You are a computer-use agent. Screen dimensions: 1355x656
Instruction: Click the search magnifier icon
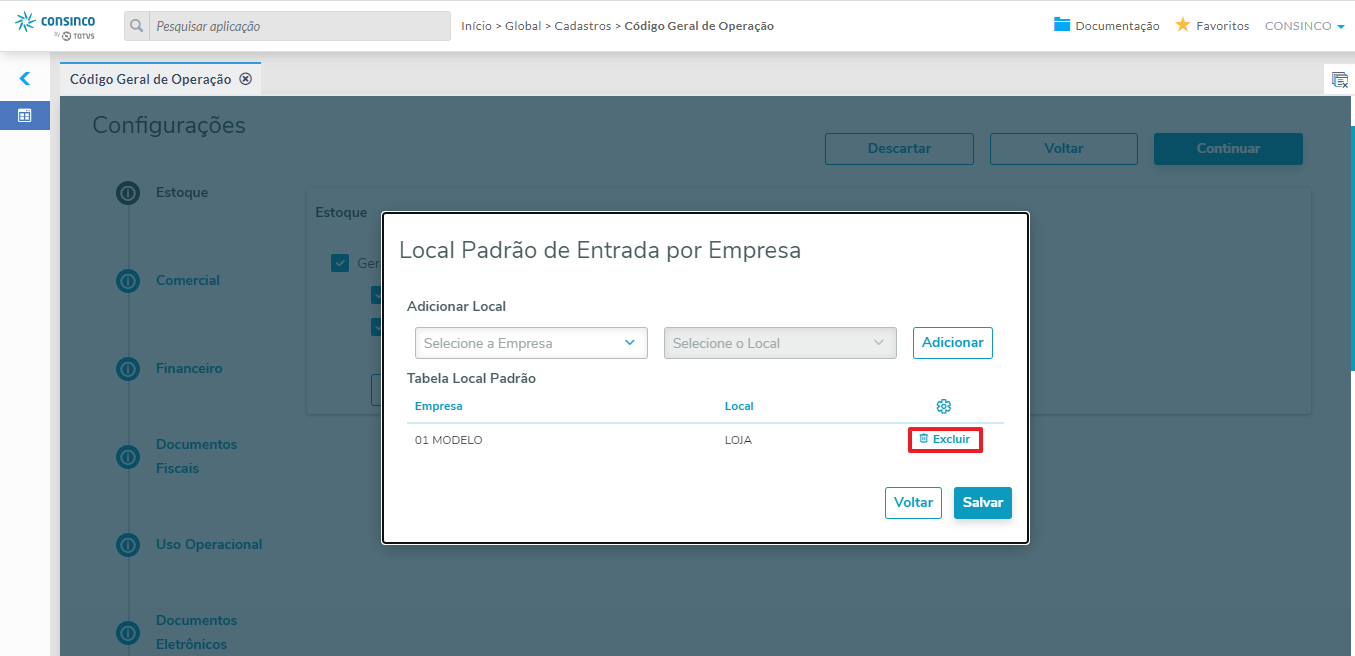point(137,26)
